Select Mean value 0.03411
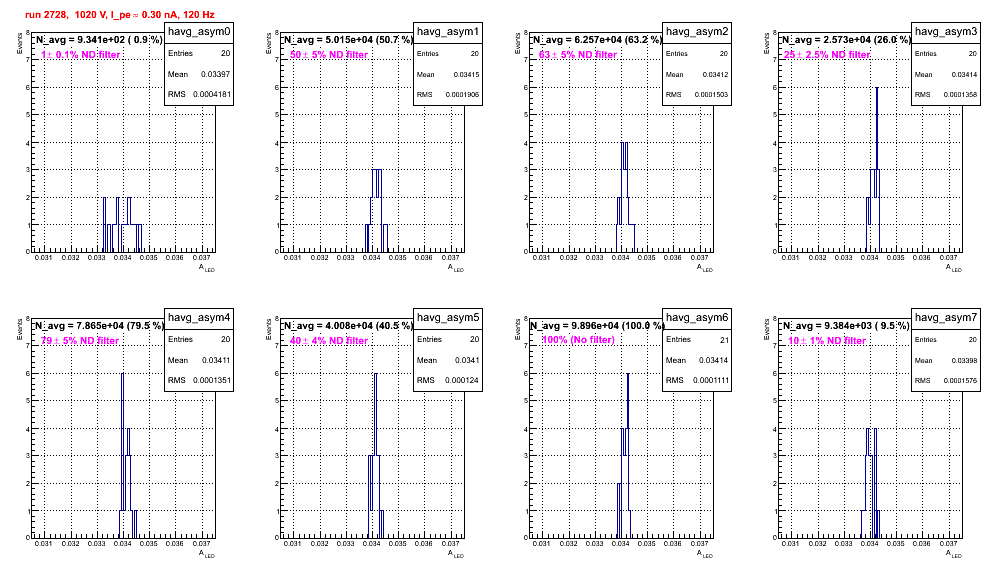996x572 pixels. coord(215,360)
